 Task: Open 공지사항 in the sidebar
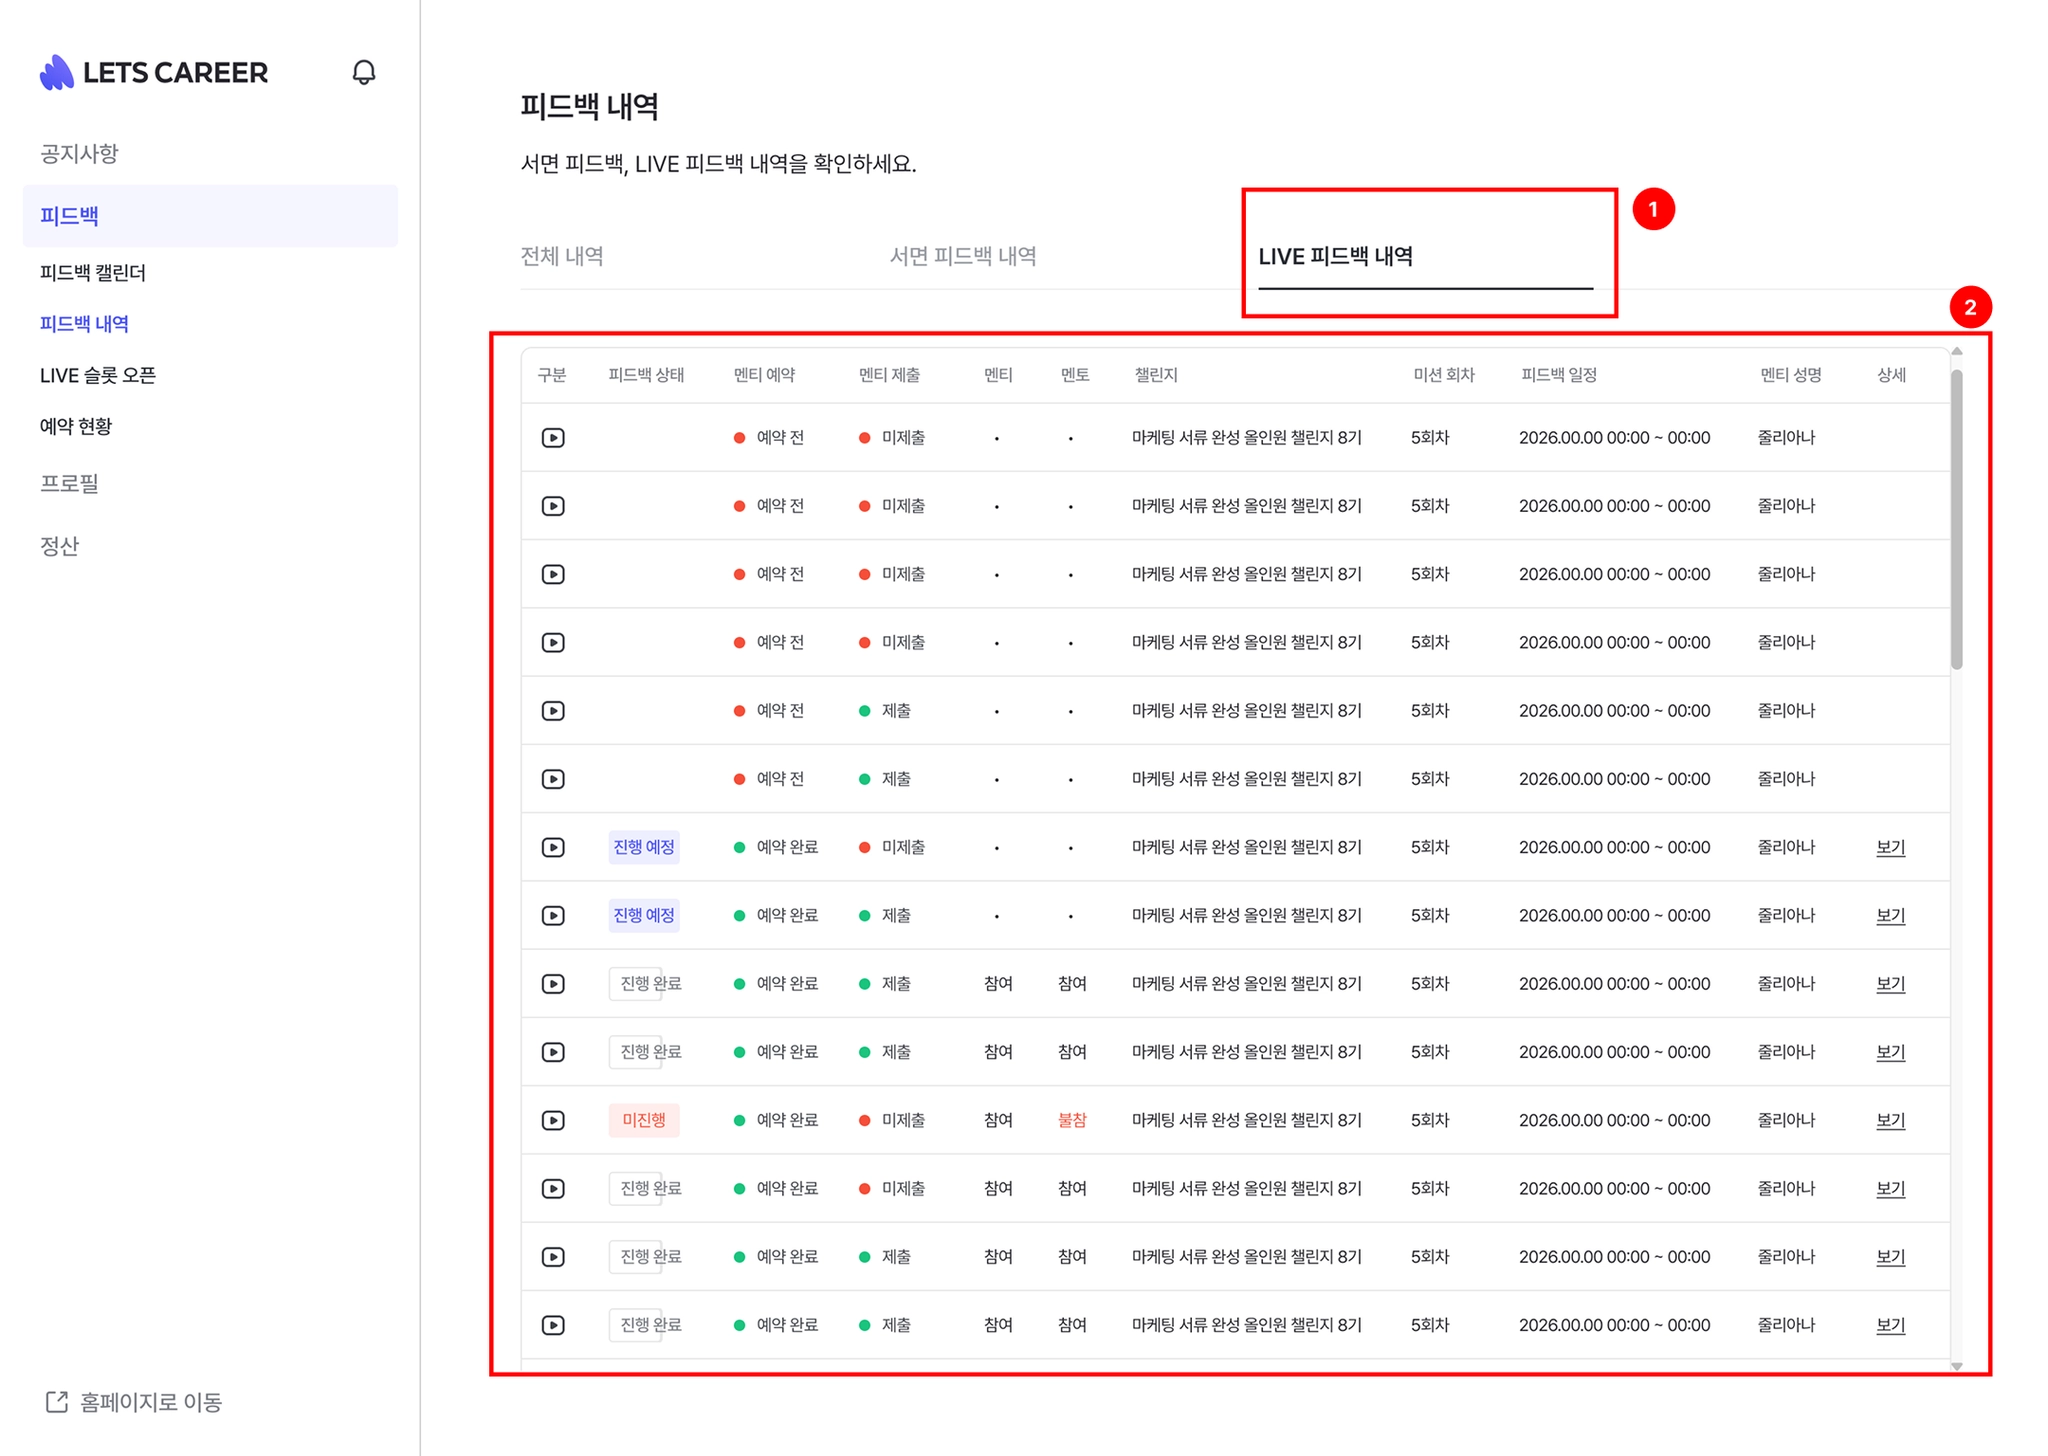click(79, 153)
